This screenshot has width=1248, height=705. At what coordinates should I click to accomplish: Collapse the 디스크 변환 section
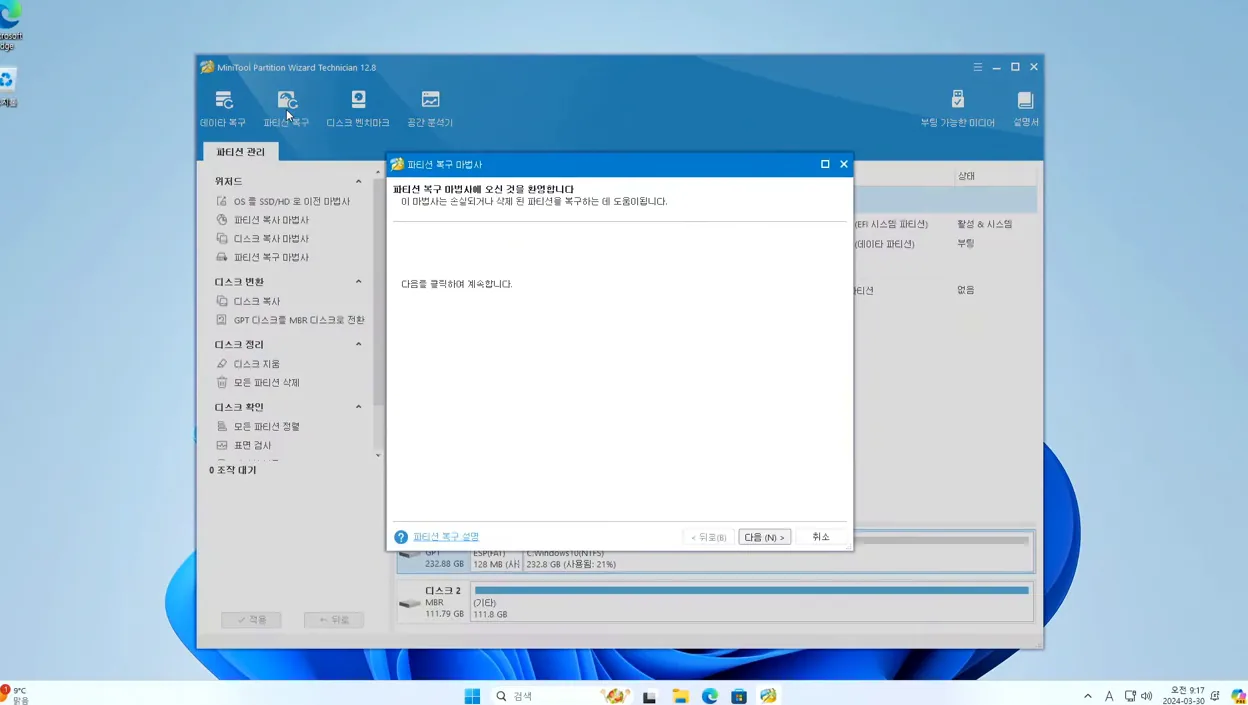click(358, 282)
